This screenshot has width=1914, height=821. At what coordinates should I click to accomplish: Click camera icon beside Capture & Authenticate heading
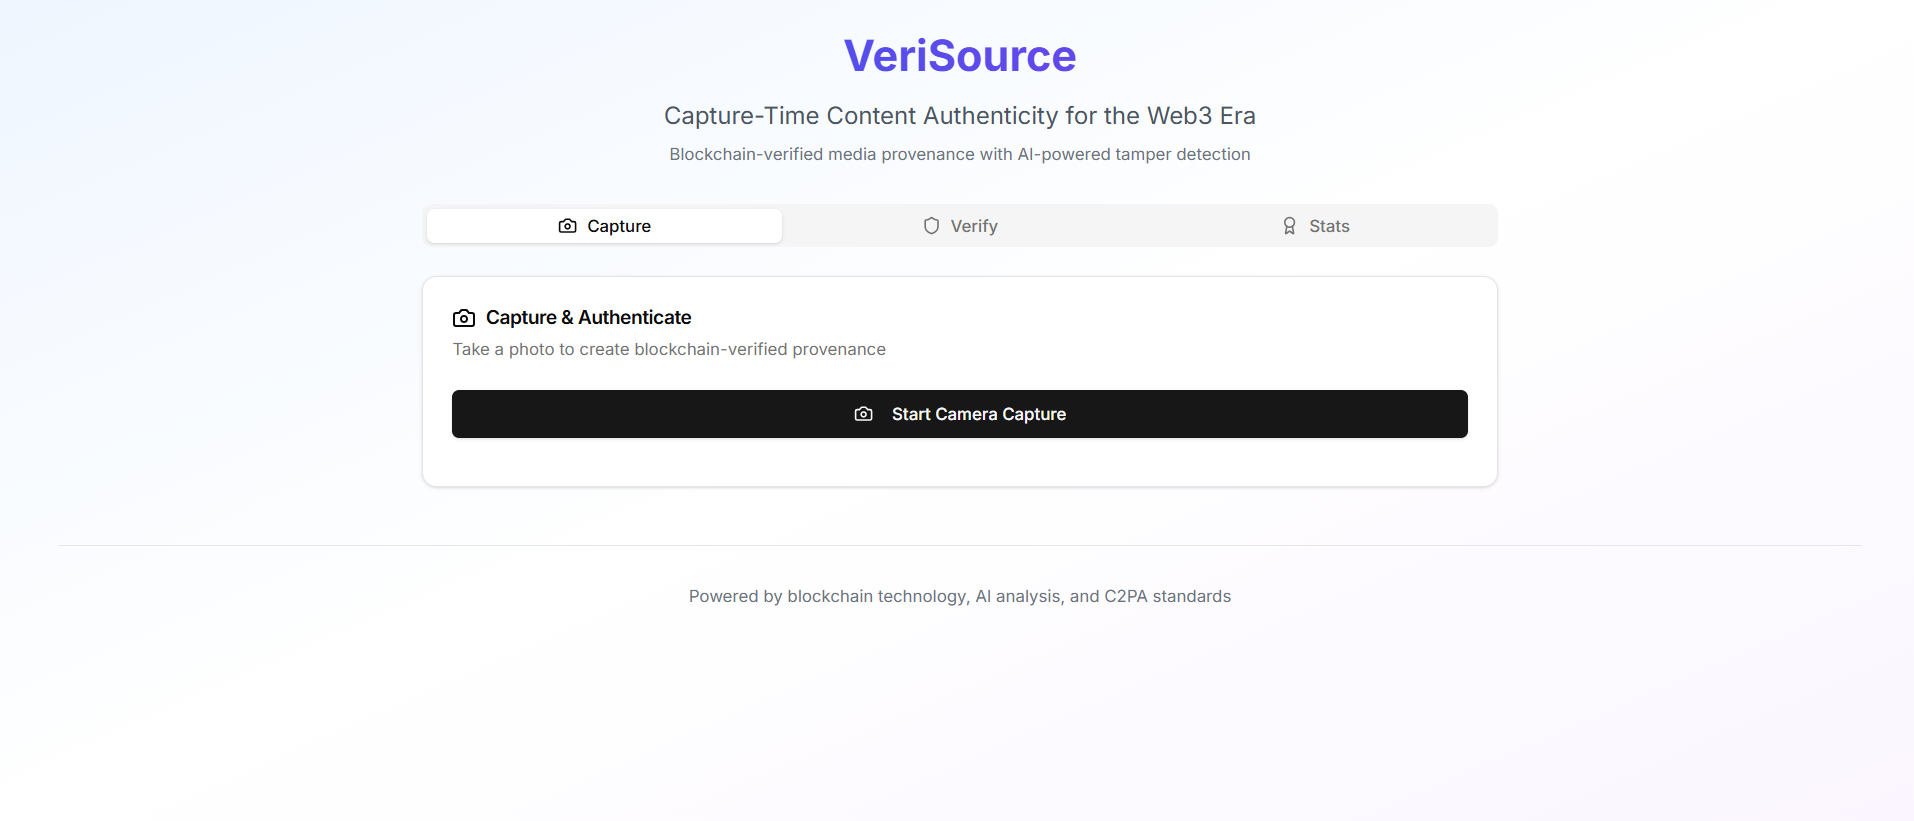tap(464, 318)
